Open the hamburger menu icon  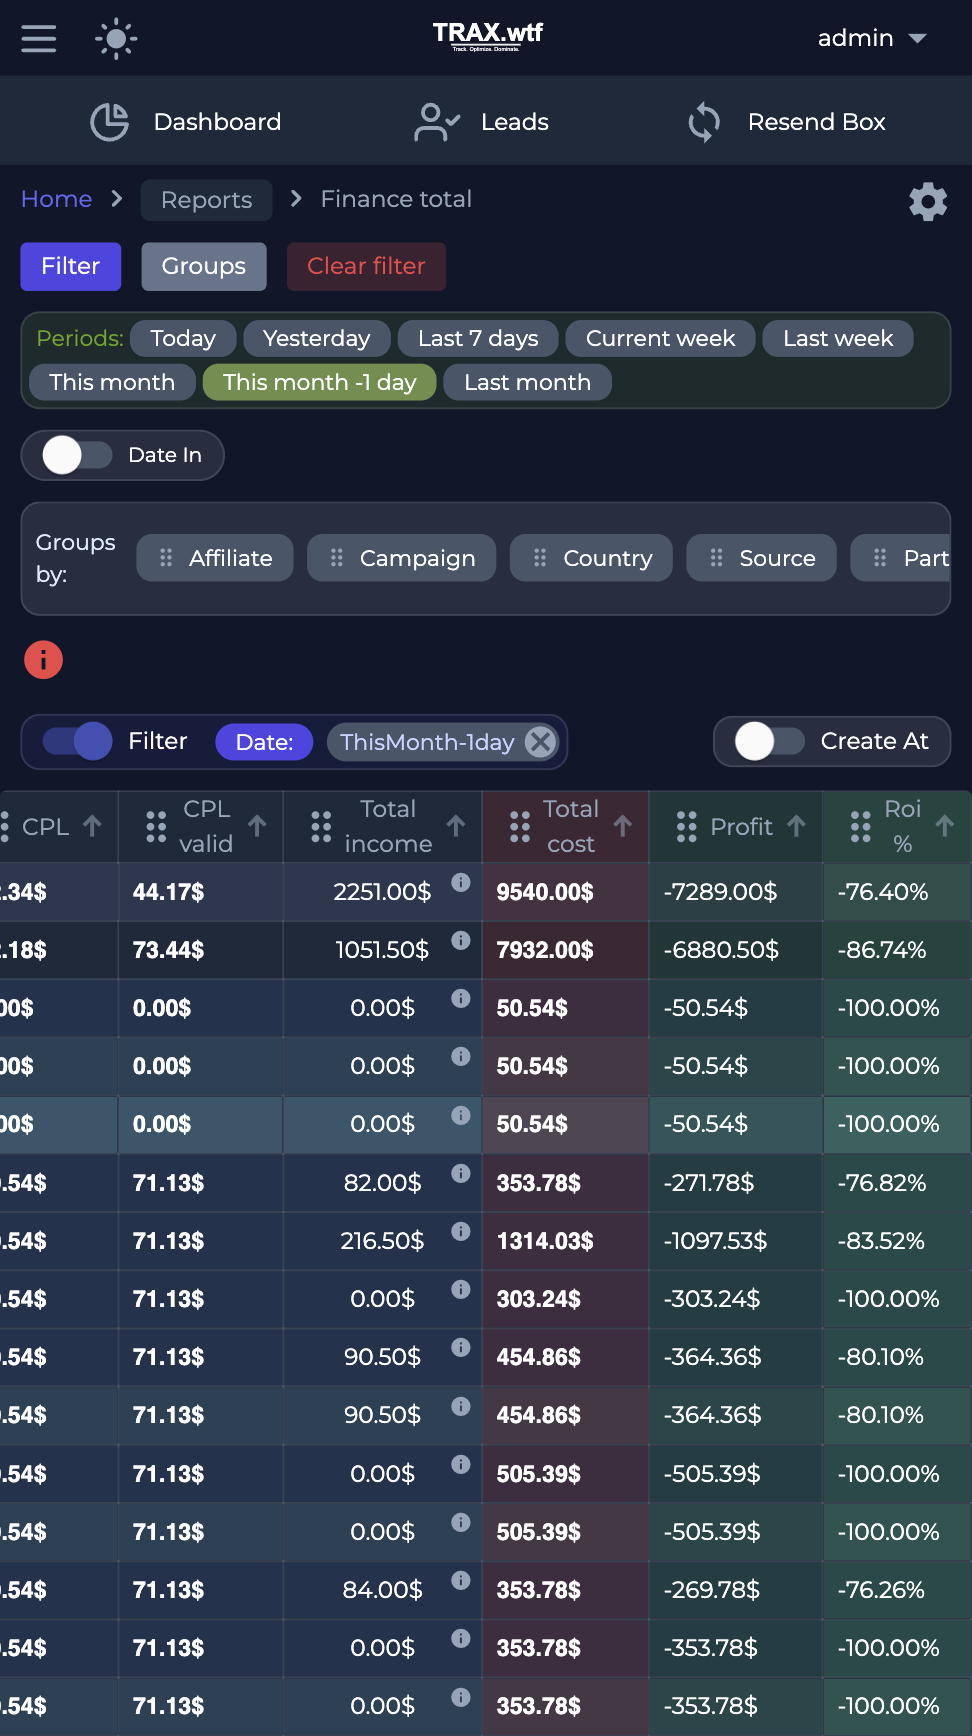(x=39, y=38)
